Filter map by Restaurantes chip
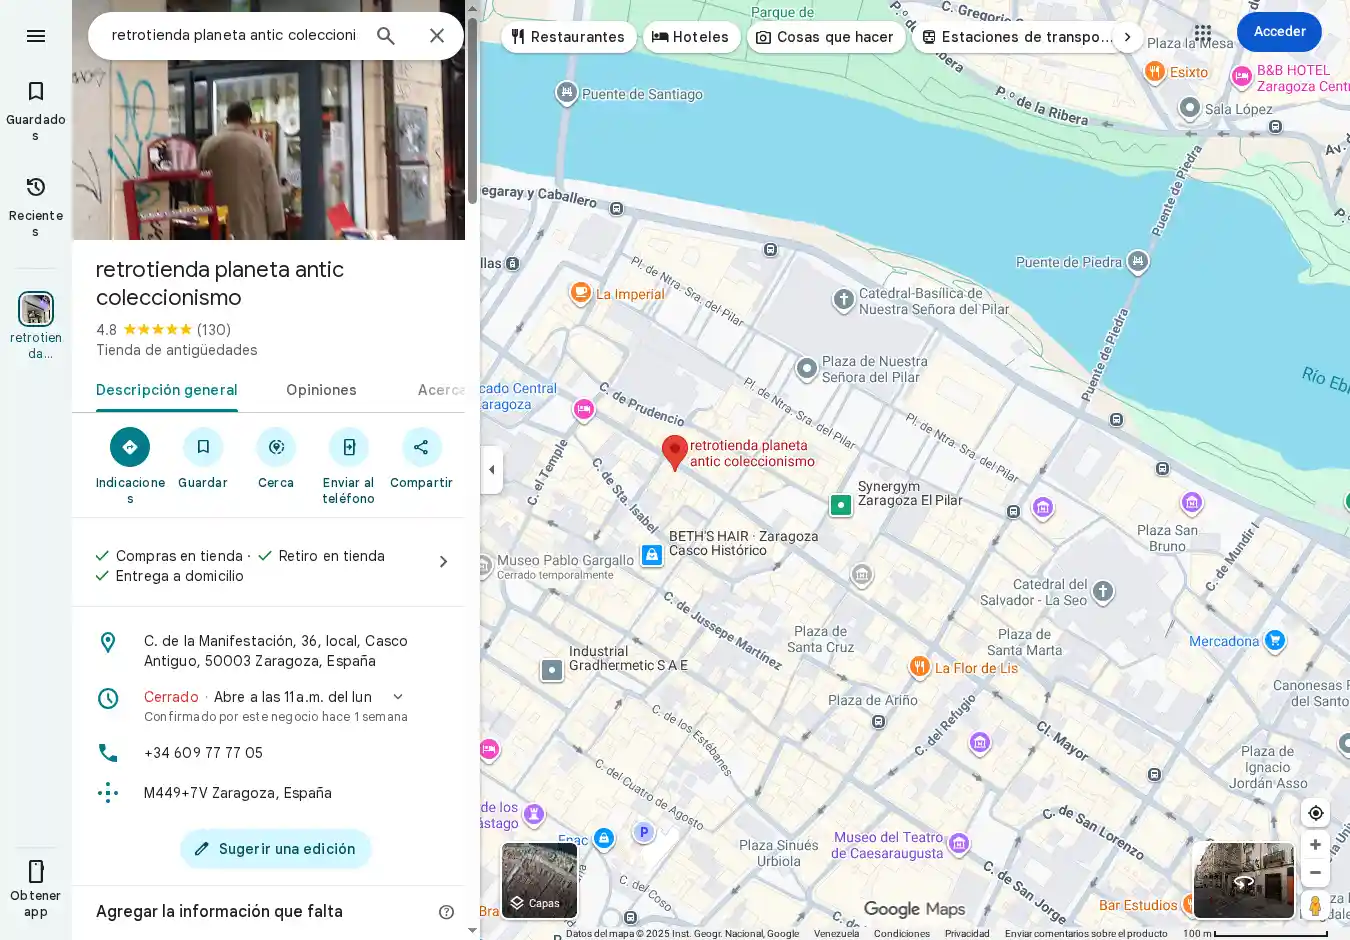 [x=568, y=37]
